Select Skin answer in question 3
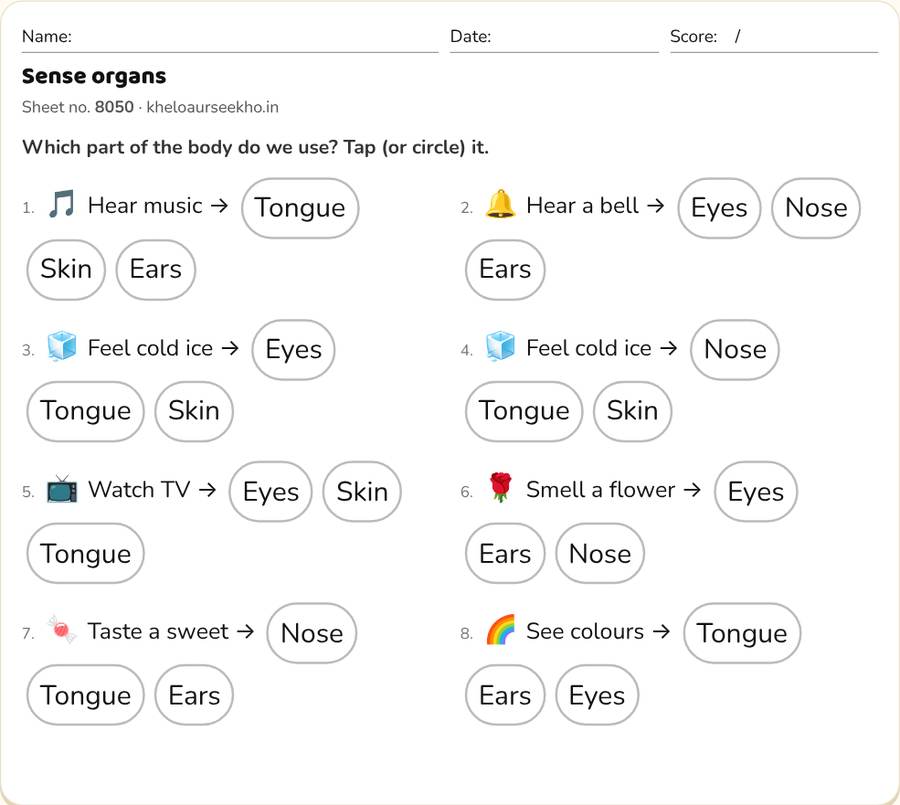The image size is (900, 805). (x=194, y=411)
